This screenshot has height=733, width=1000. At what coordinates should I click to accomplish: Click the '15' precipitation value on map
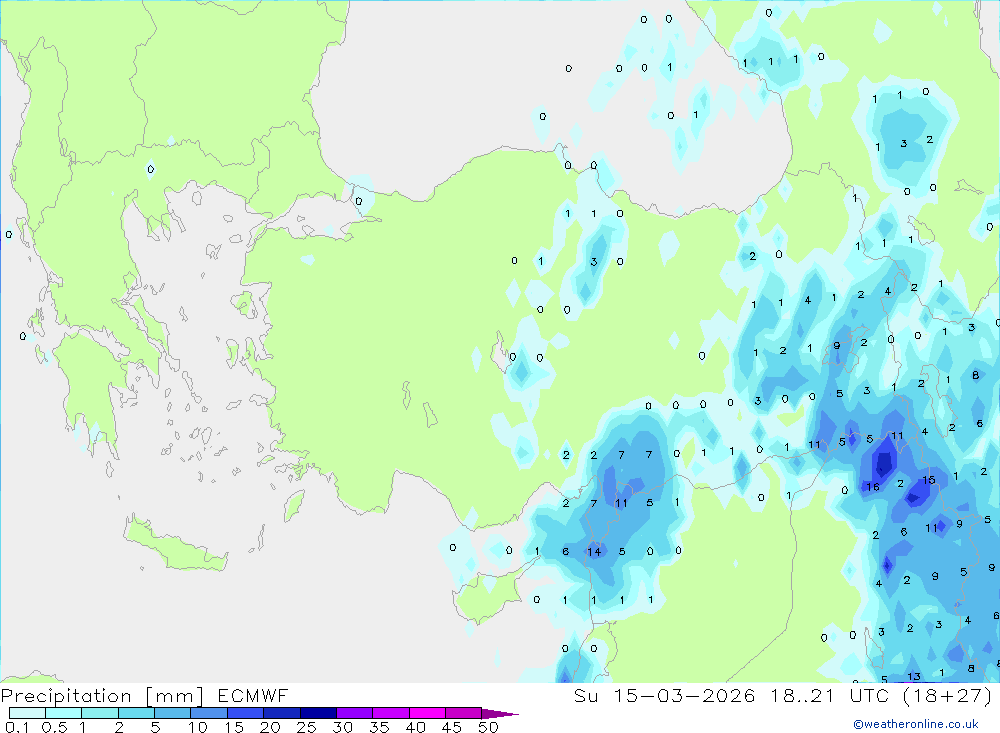tap(929, 480)
